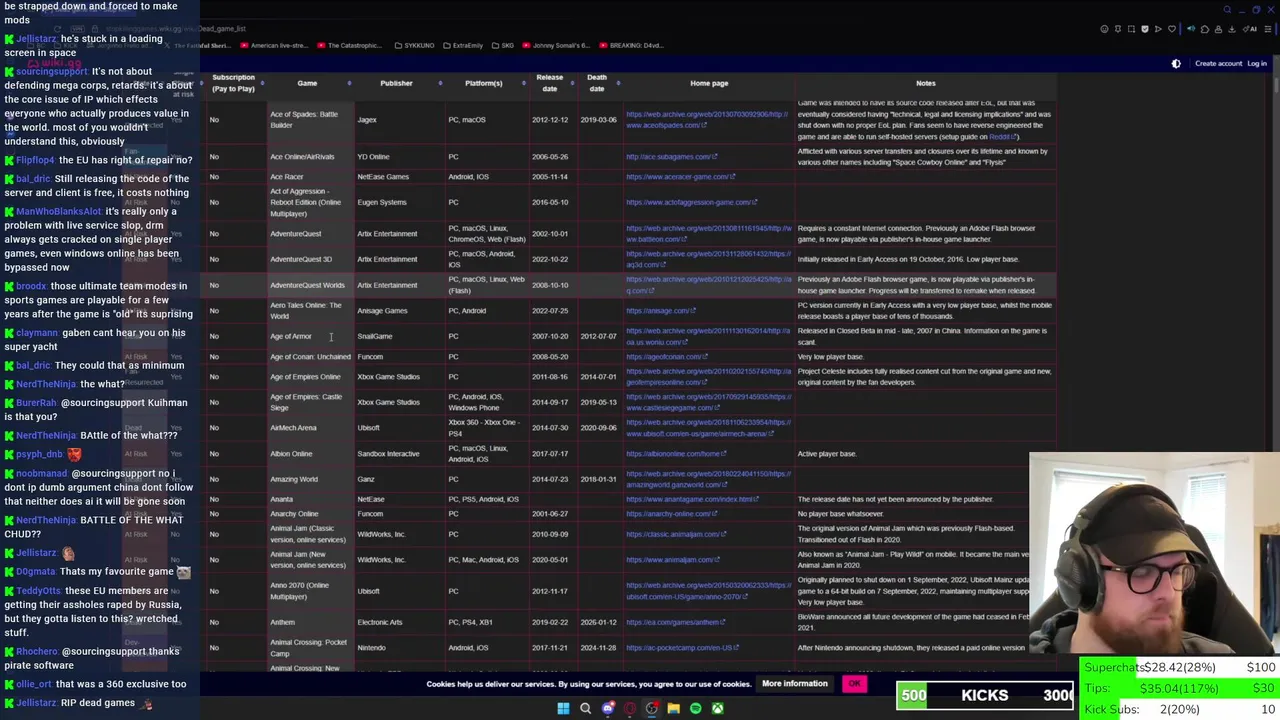Accept cookies with OK button
The image size is (1280, 720).
(854, 684)
